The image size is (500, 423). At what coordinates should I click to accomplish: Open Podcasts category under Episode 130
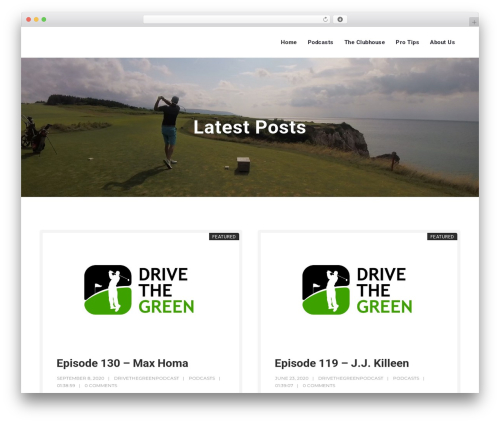[202, 378]
